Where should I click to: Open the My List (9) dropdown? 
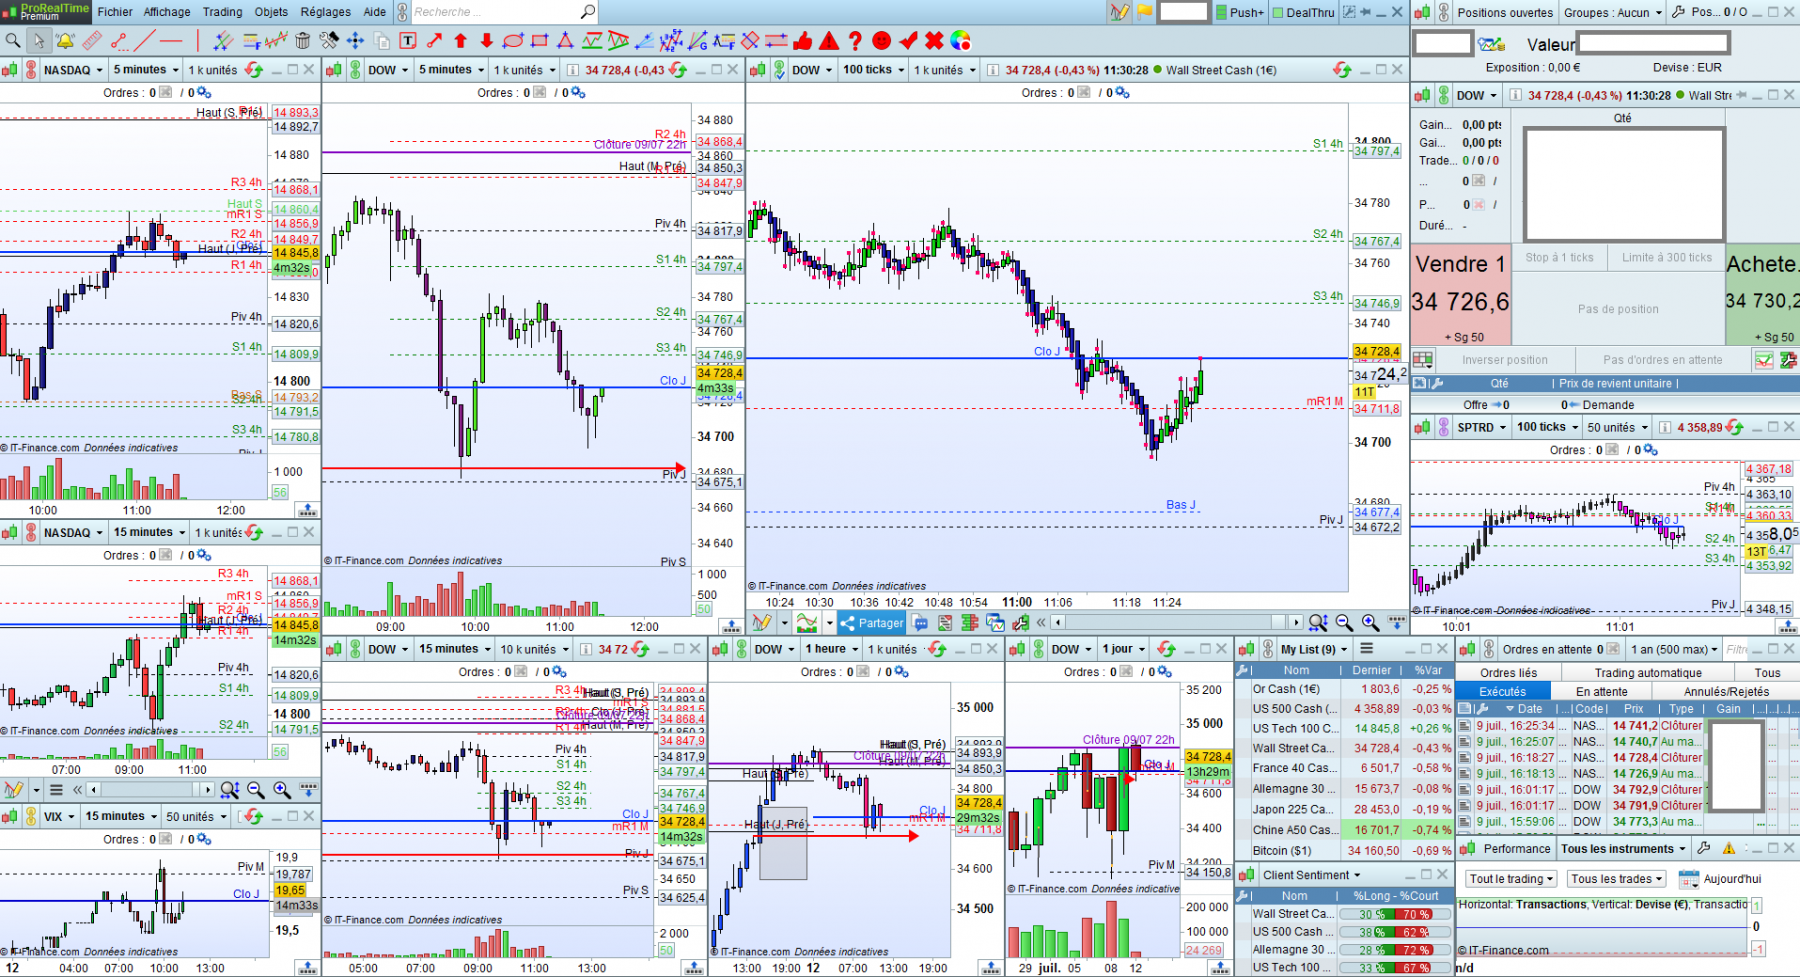pyautogui.click(x=1314, y=649)
